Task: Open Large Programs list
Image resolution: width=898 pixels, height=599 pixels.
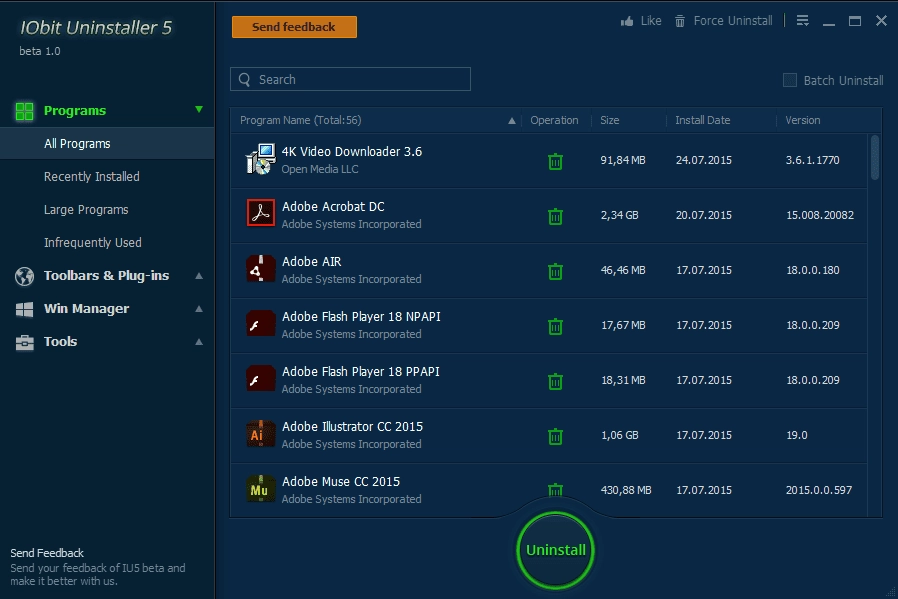Action: [86, 210]
